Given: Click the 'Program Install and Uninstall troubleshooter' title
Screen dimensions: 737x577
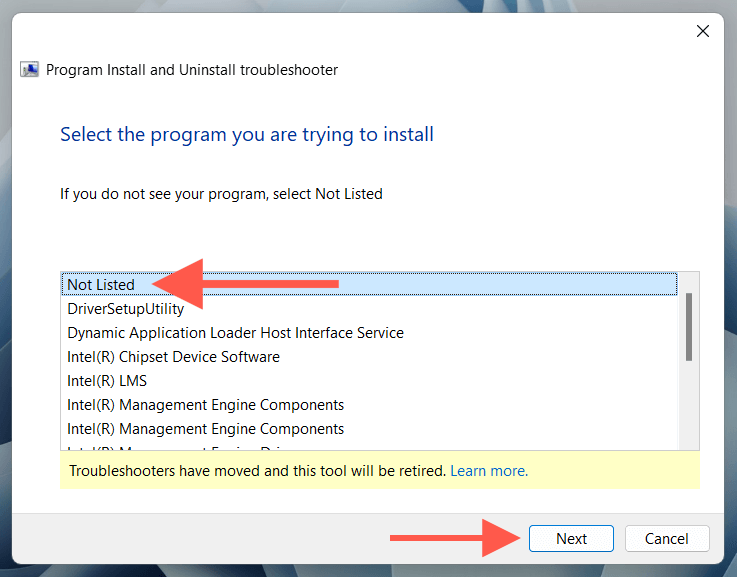Looking at the screenshot, I should coord(192,71).
